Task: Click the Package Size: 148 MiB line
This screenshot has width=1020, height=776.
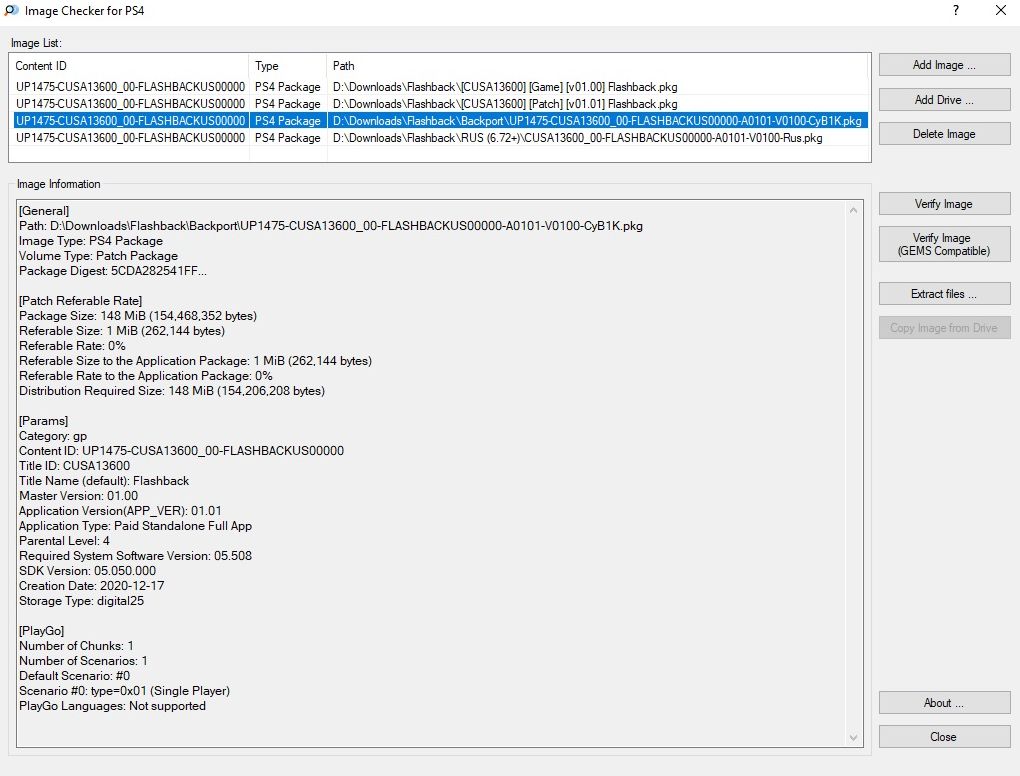Action: (x=138, y=315)
